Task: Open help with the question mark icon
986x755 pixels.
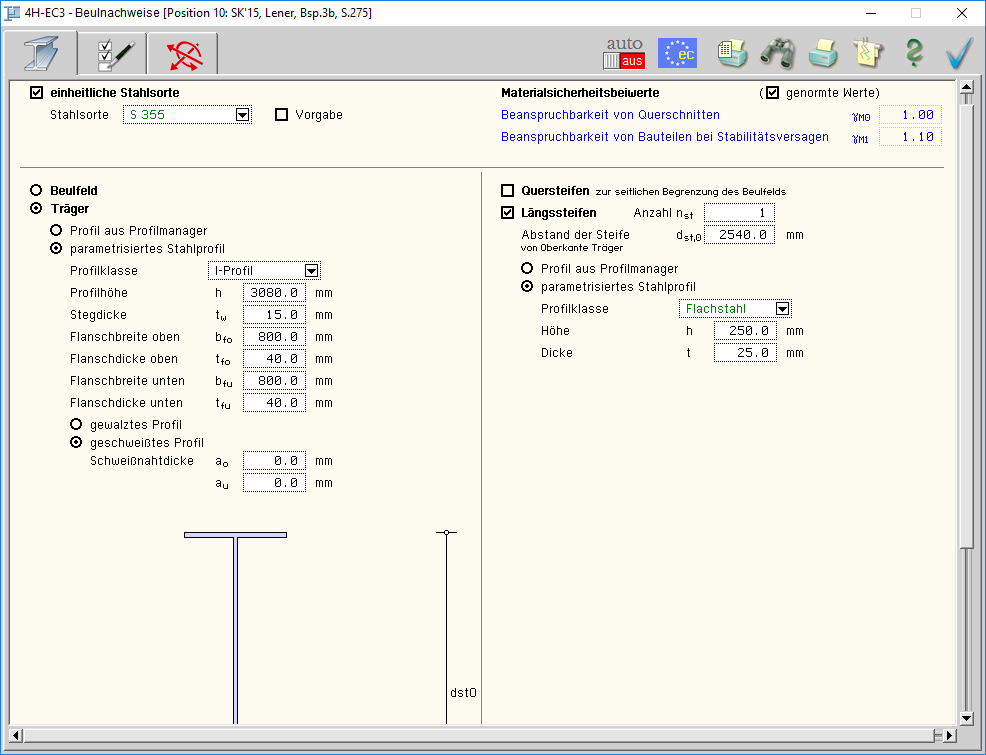Action: pos(913,53)
